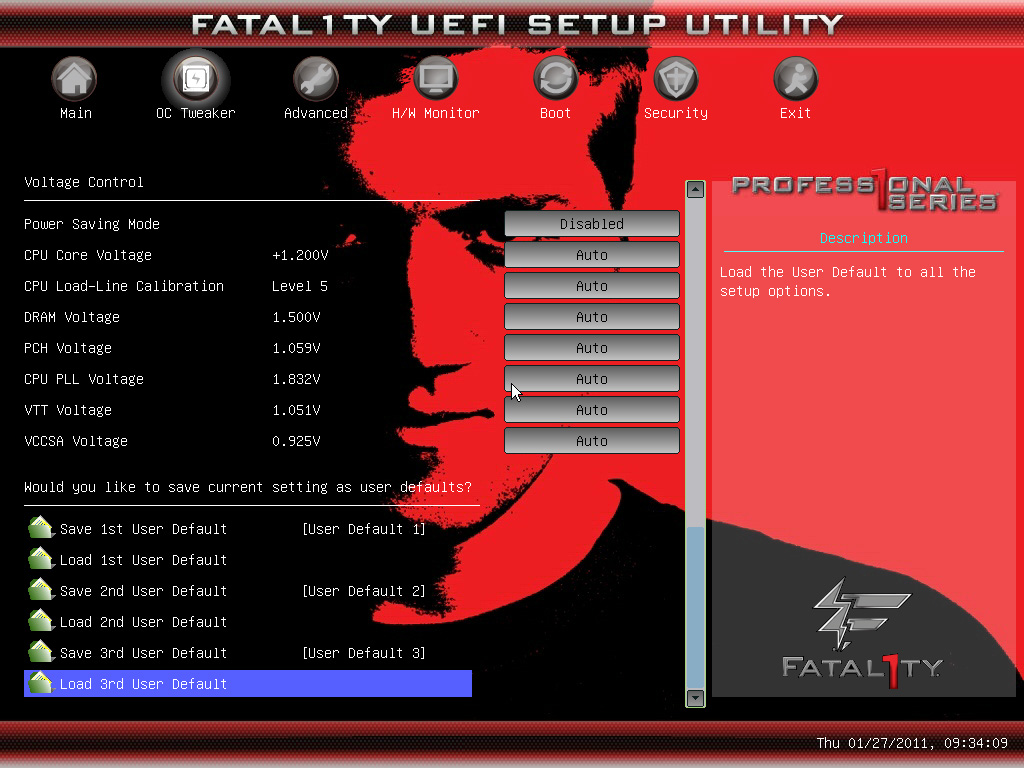Select the CPU Core Voltage label
1024x768 pixels.
pos(88,255)
